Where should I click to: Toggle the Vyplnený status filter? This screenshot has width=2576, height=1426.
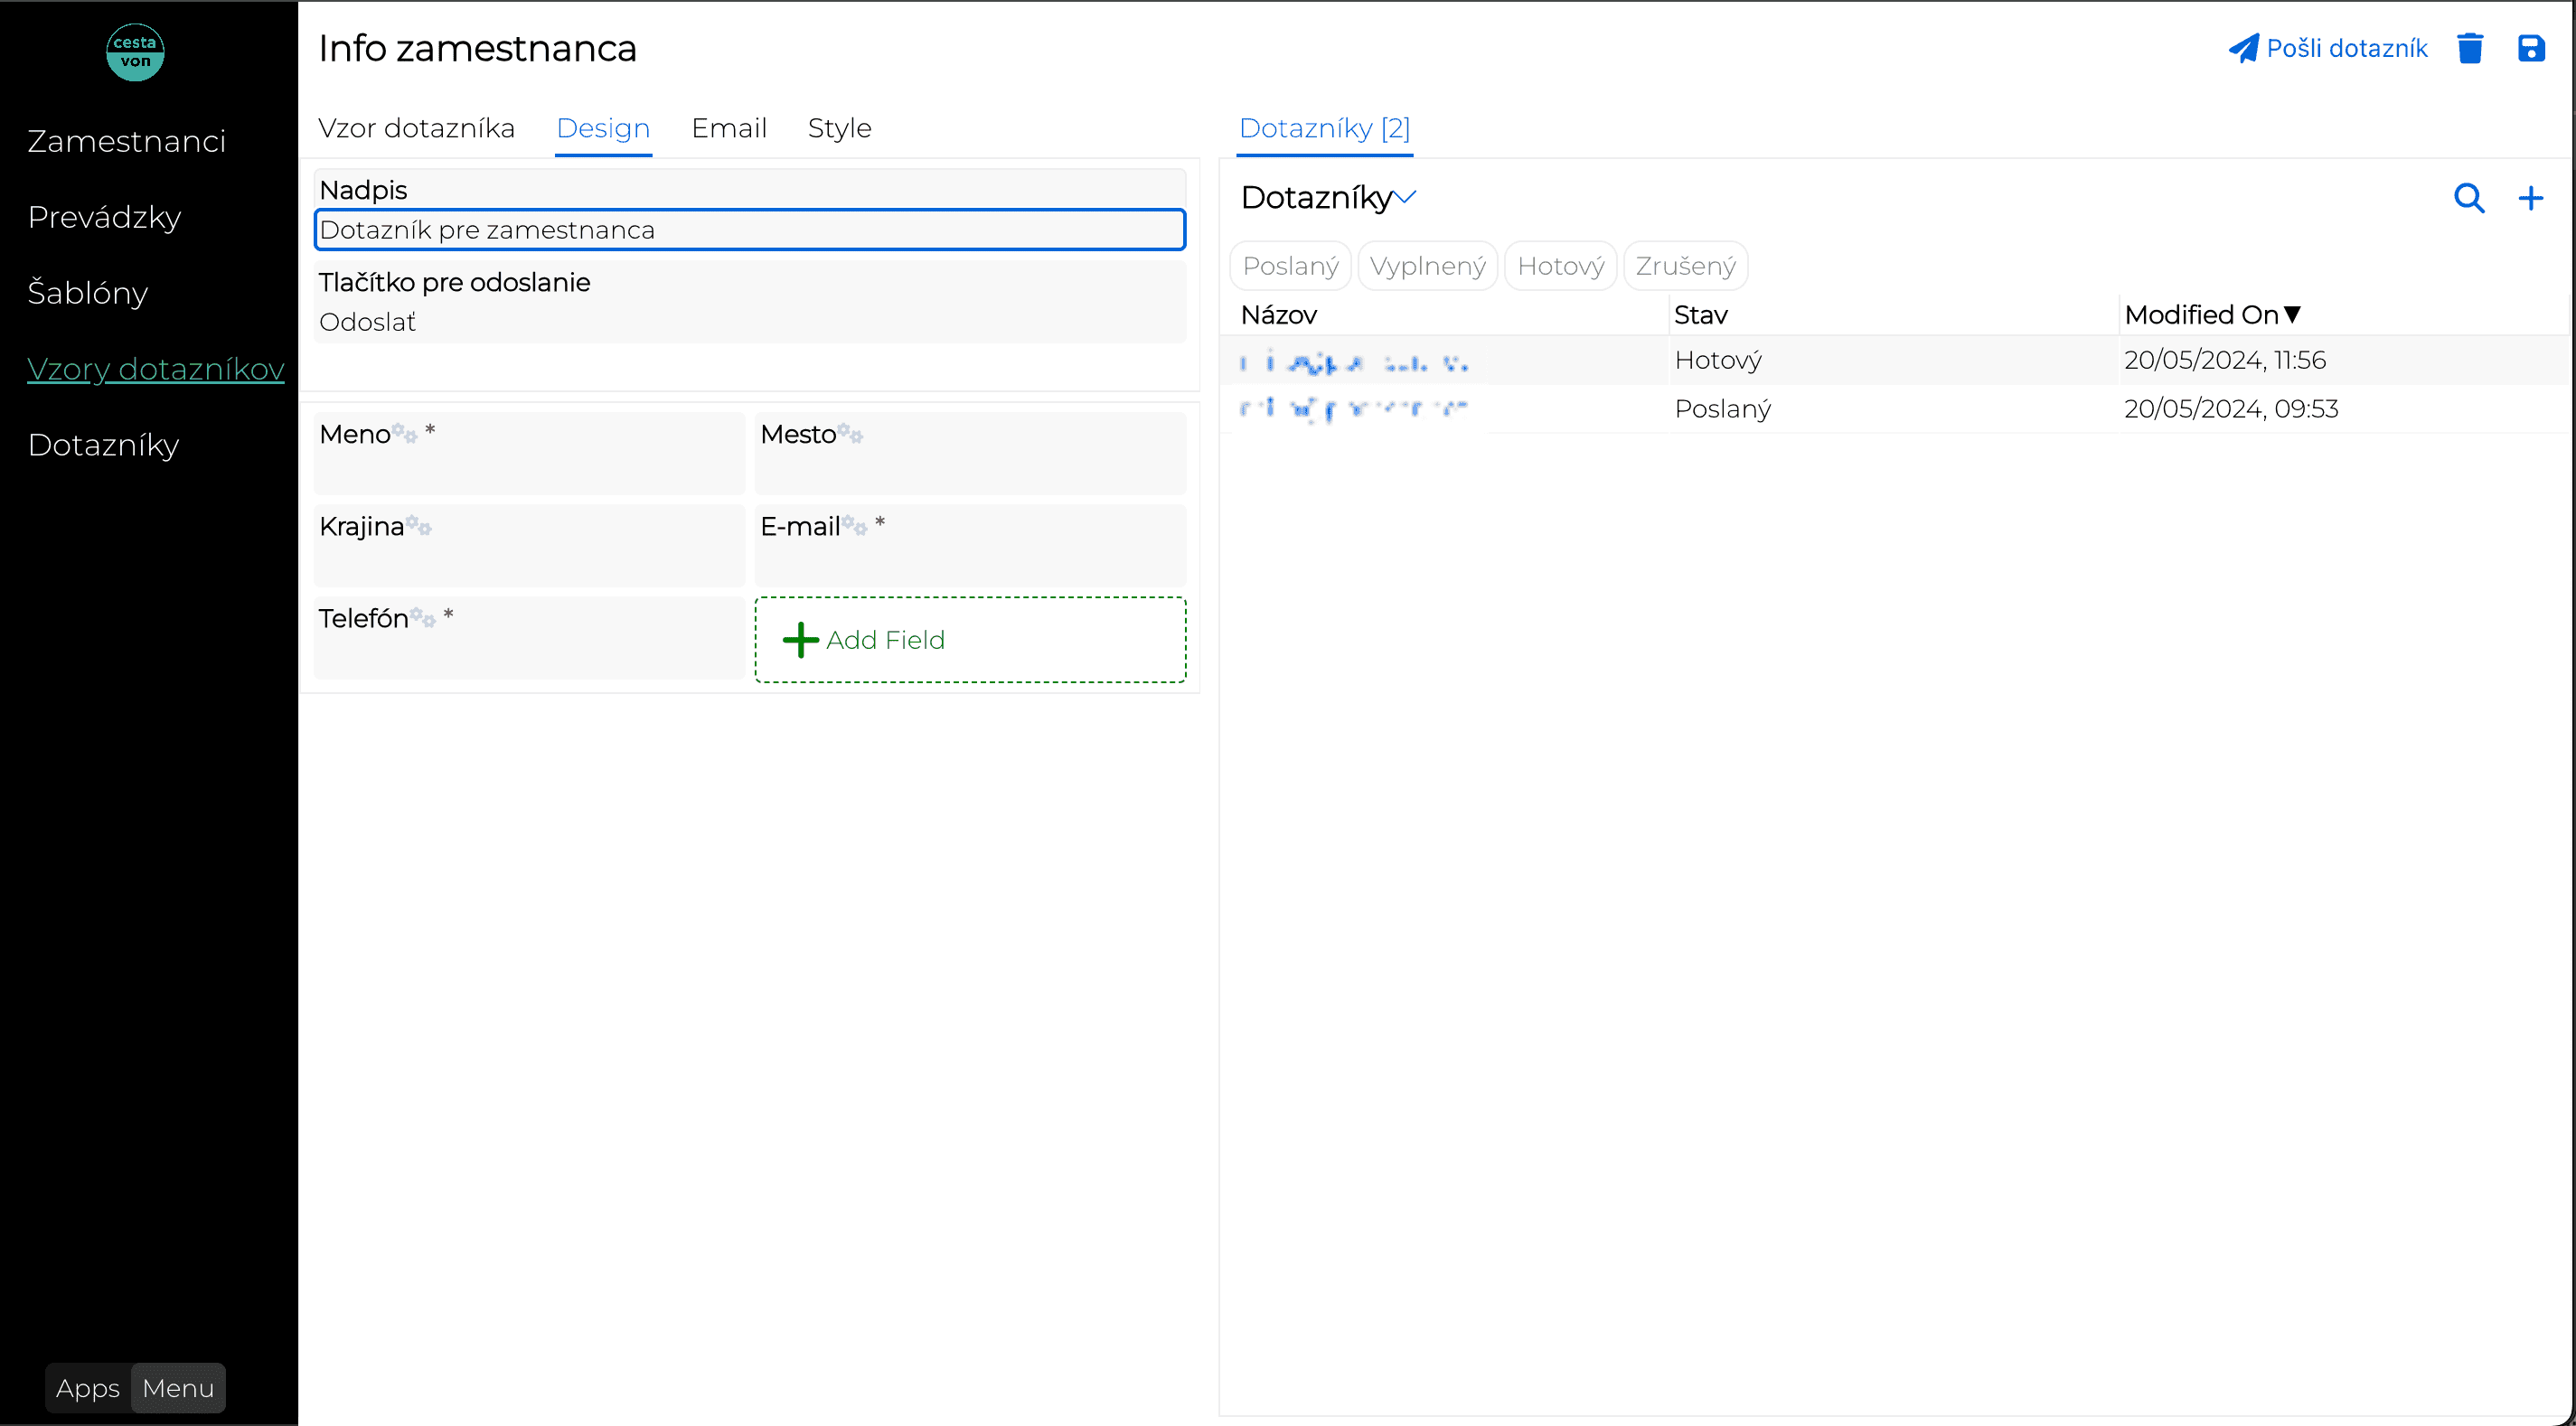[x=1427, y=266]
